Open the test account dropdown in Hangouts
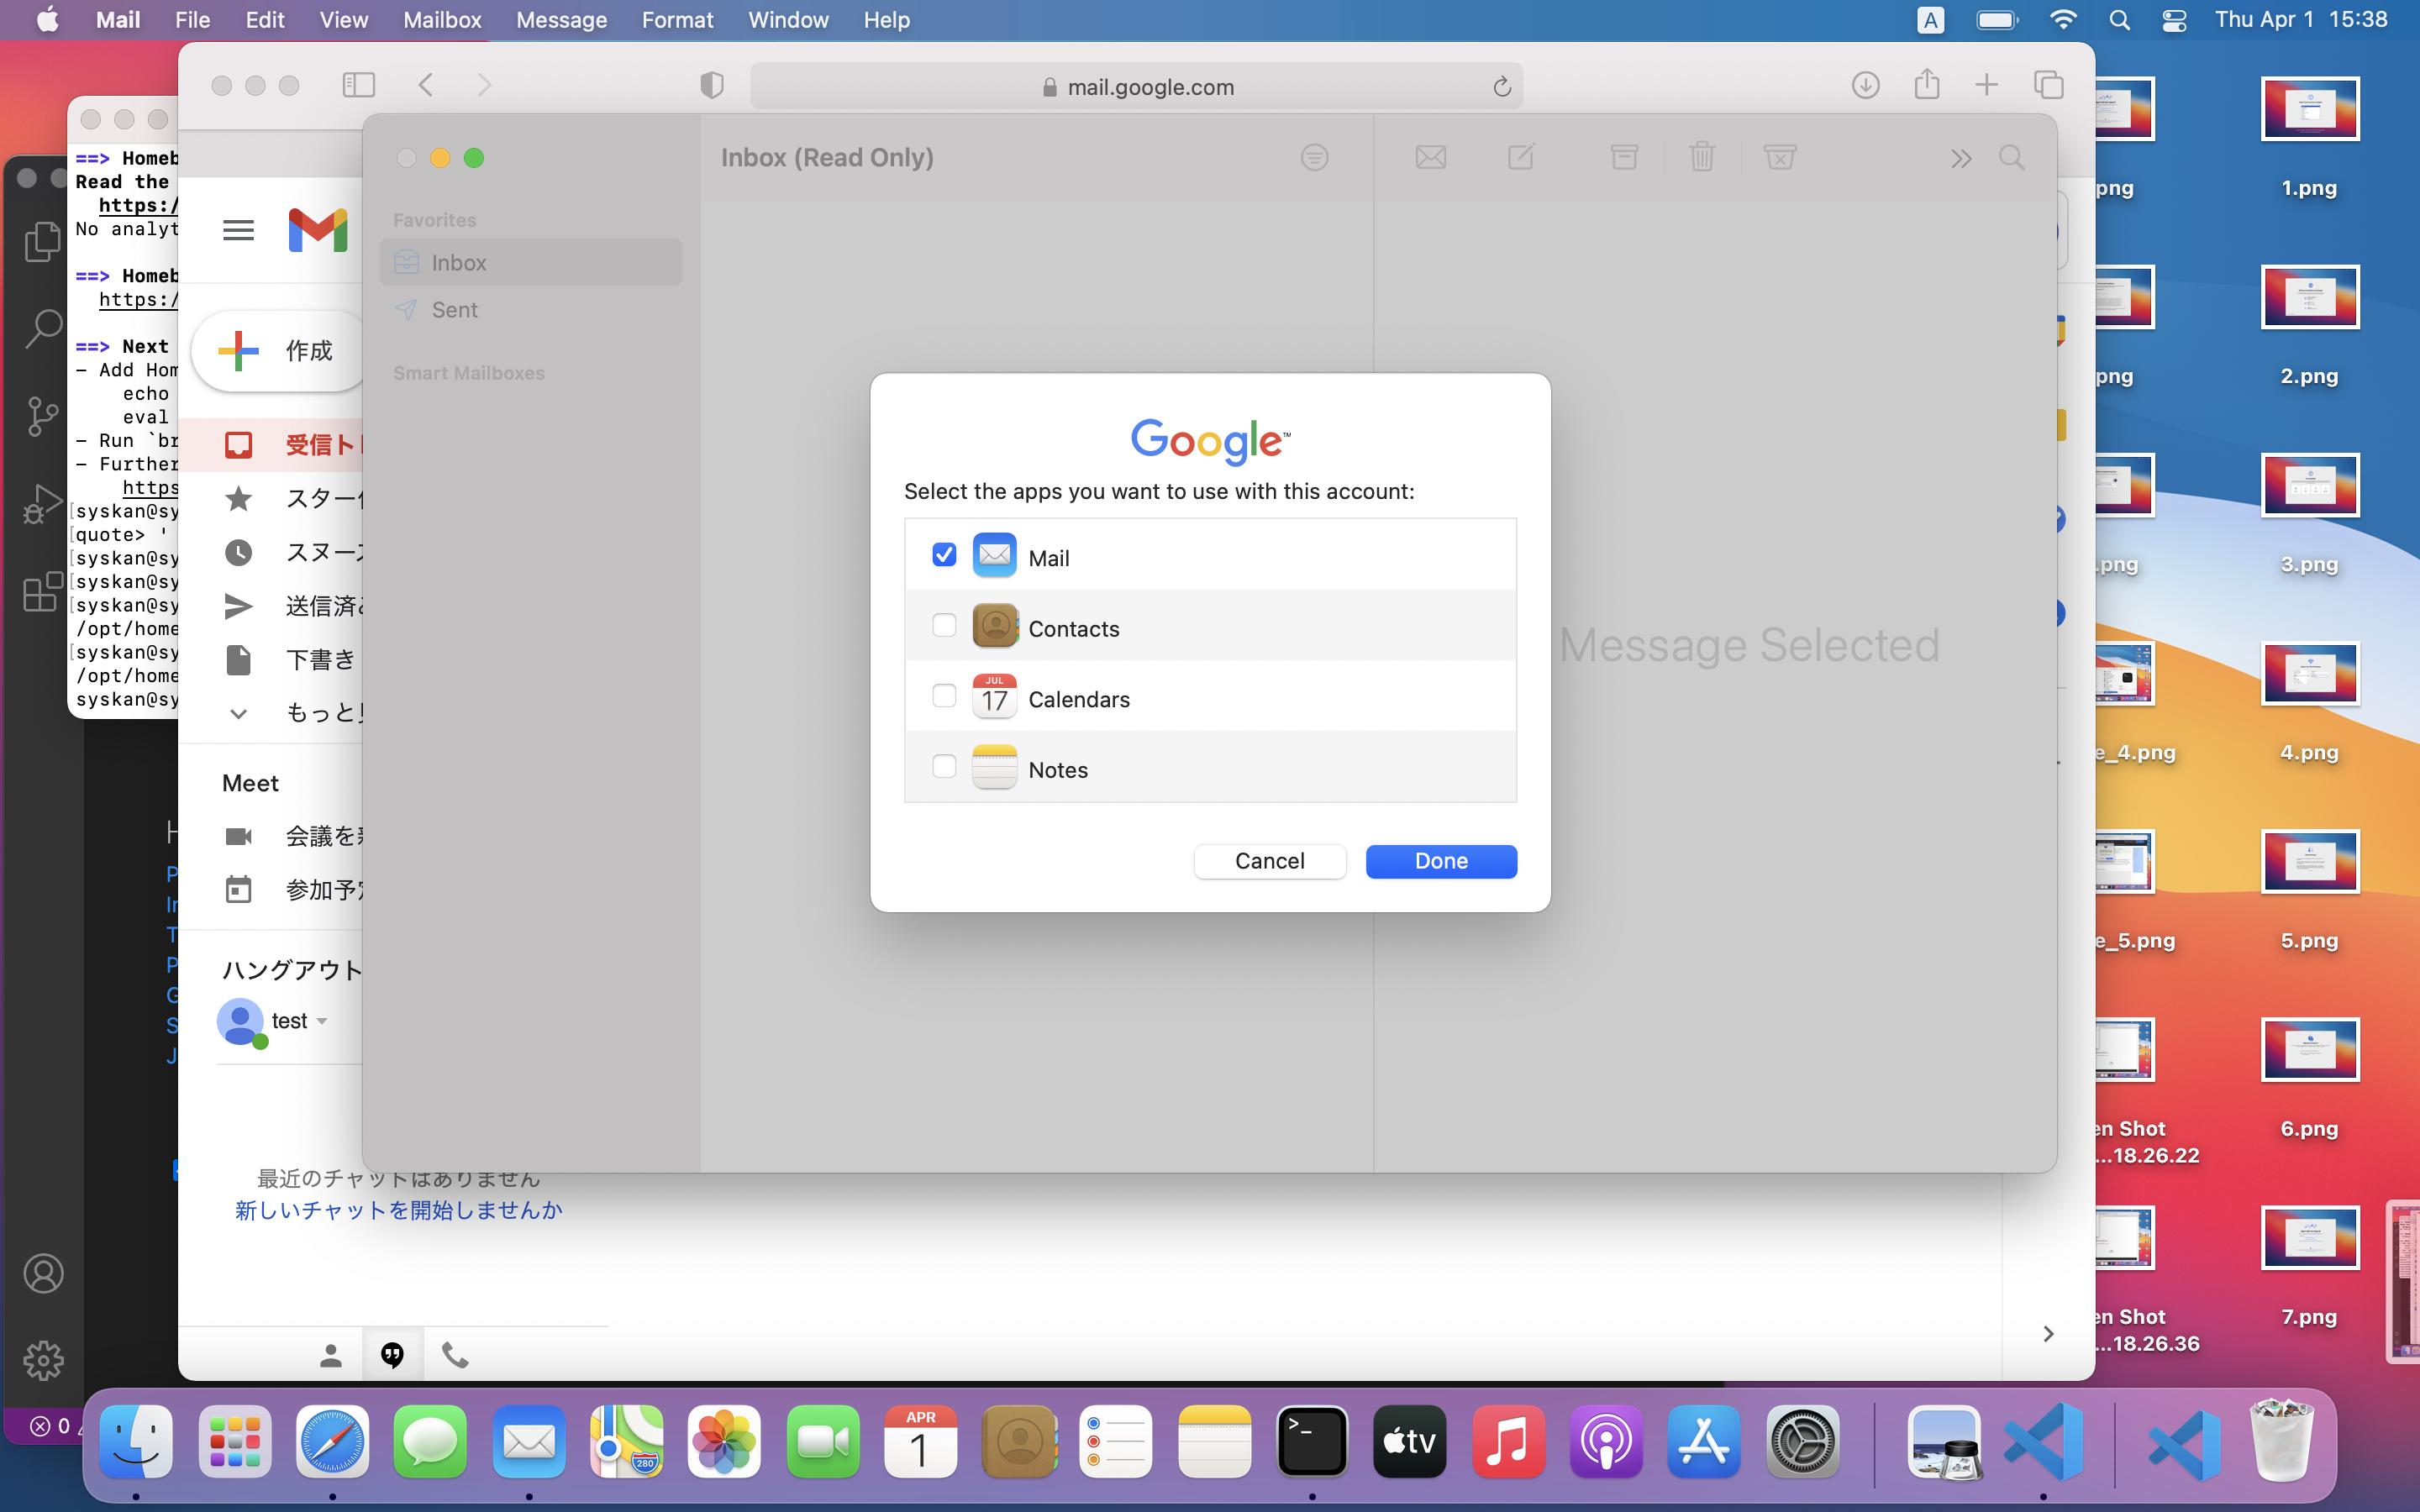The height and width of the screenshot is (1512, 2420). click(x=322, y=1021)
